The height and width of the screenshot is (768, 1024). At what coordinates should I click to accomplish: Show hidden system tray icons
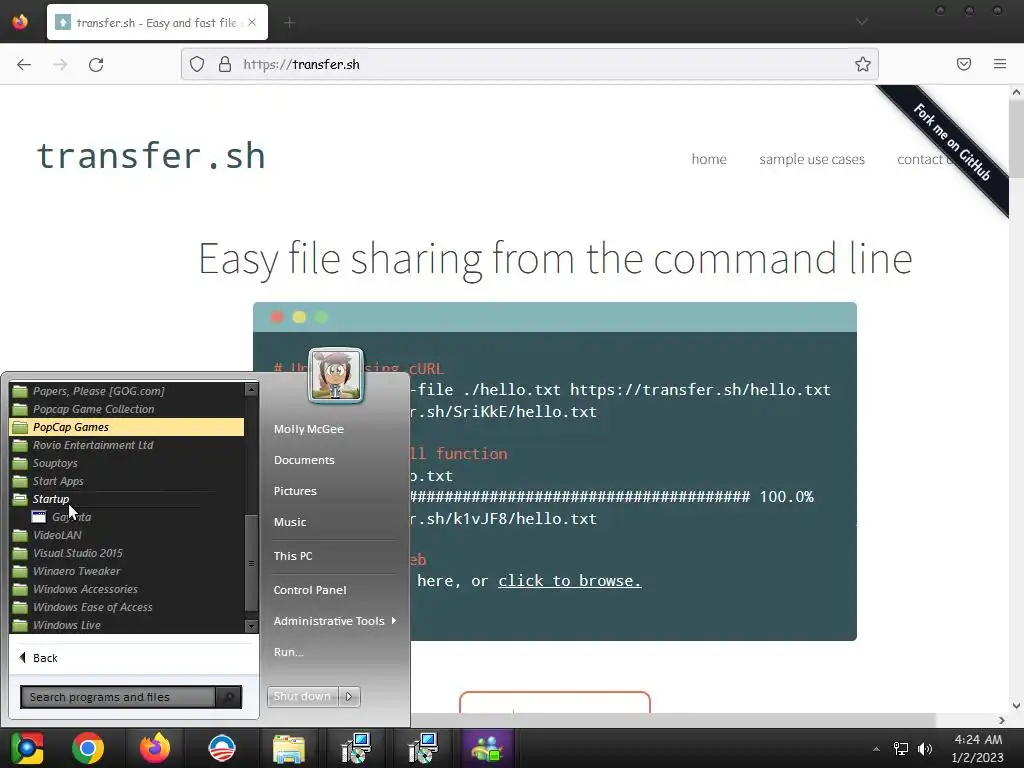pos(876,748)
